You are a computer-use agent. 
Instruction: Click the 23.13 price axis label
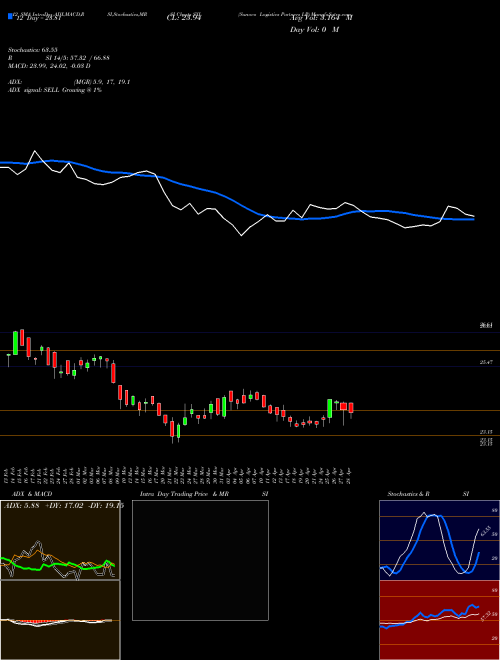[487, 431]
